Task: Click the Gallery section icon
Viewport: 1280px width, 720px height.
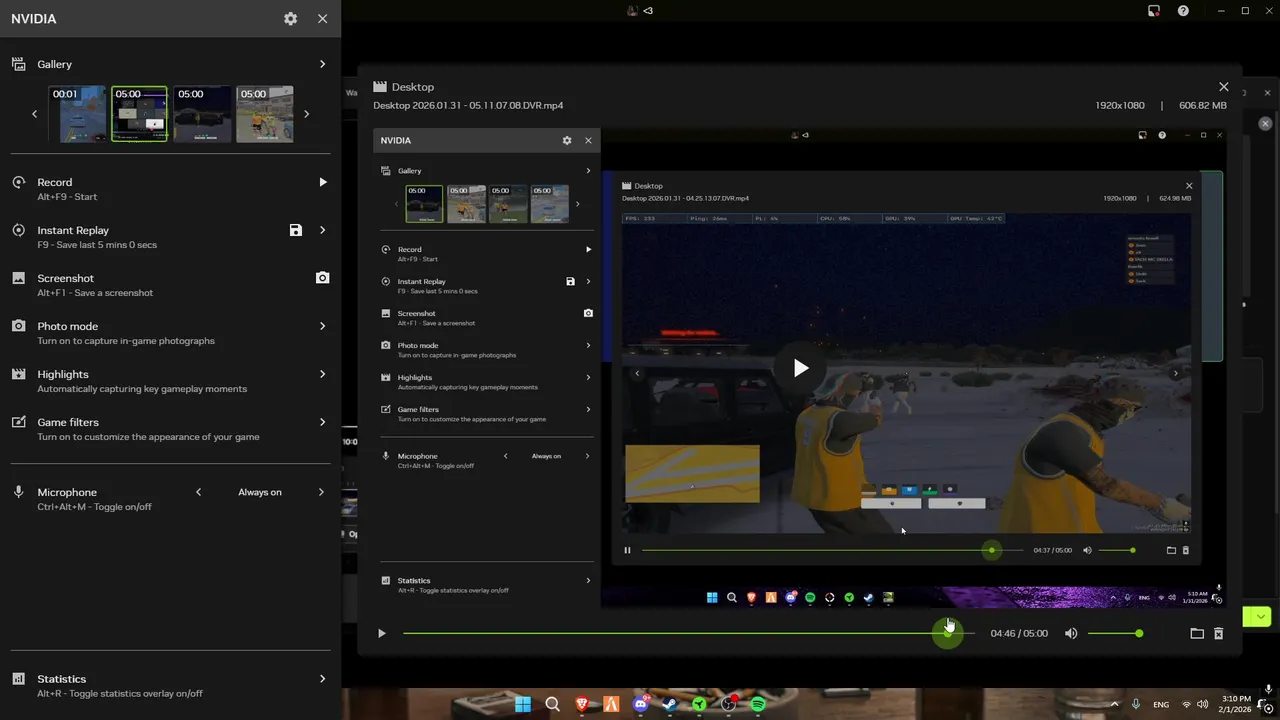Action: (x=18, y=64)
